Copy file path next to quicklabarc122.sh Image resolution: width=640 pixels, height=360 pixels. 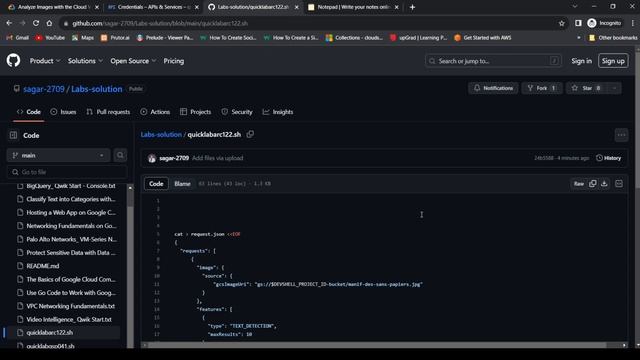(250, 134)
